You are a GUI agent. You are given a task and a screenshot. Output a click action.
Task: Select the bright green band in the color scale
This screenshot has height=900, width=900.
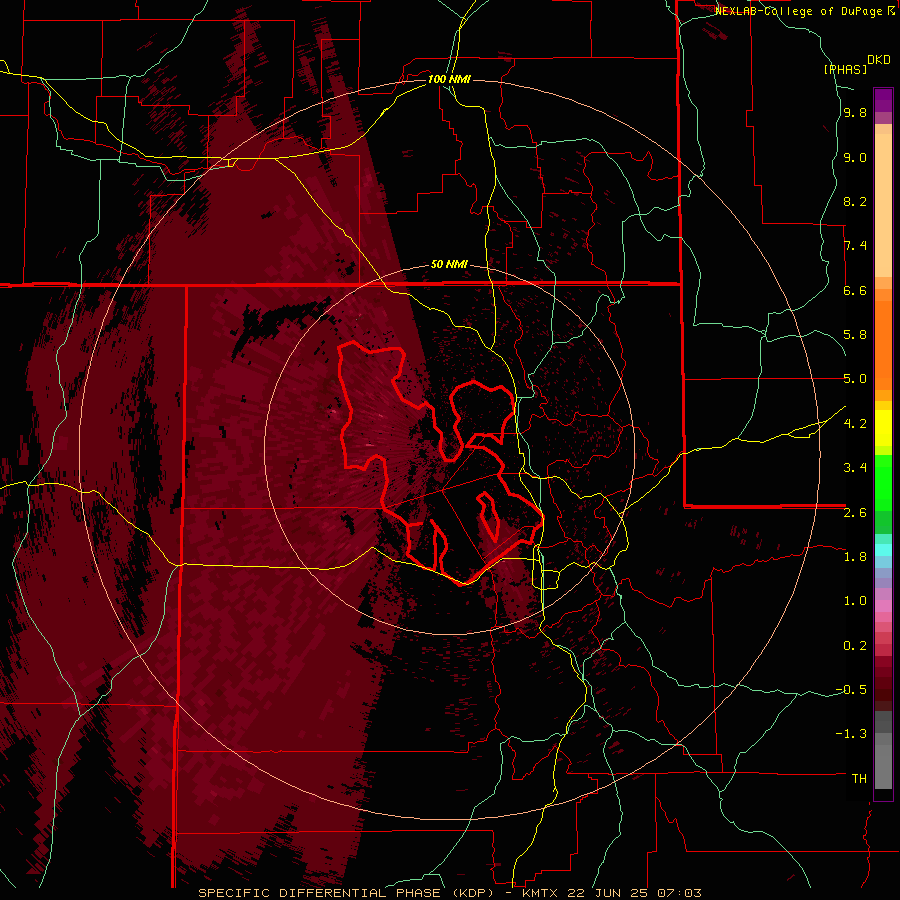(883, 482)
